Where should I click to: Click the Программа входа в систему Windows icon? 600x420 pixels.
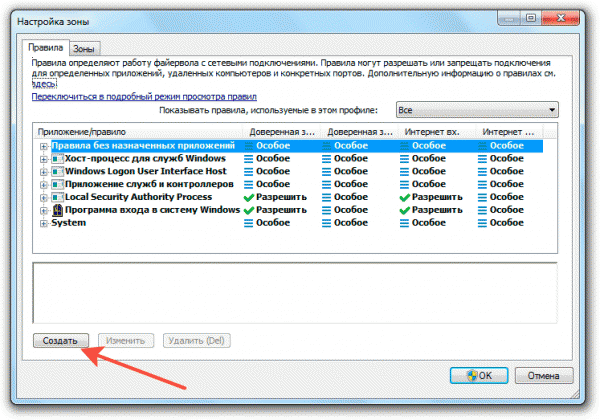tap(57, 210)
